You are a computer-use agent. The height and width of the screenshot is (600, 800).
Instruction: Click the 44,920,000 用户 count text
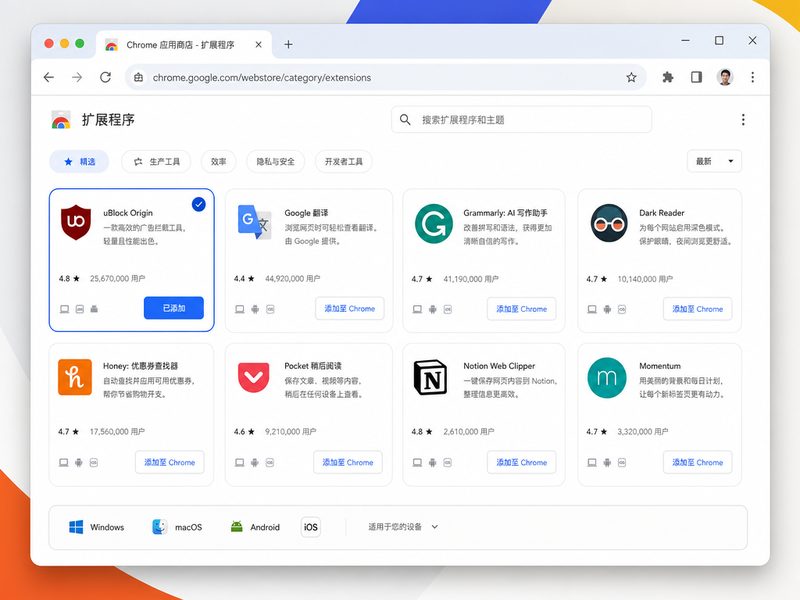[293, 279]
